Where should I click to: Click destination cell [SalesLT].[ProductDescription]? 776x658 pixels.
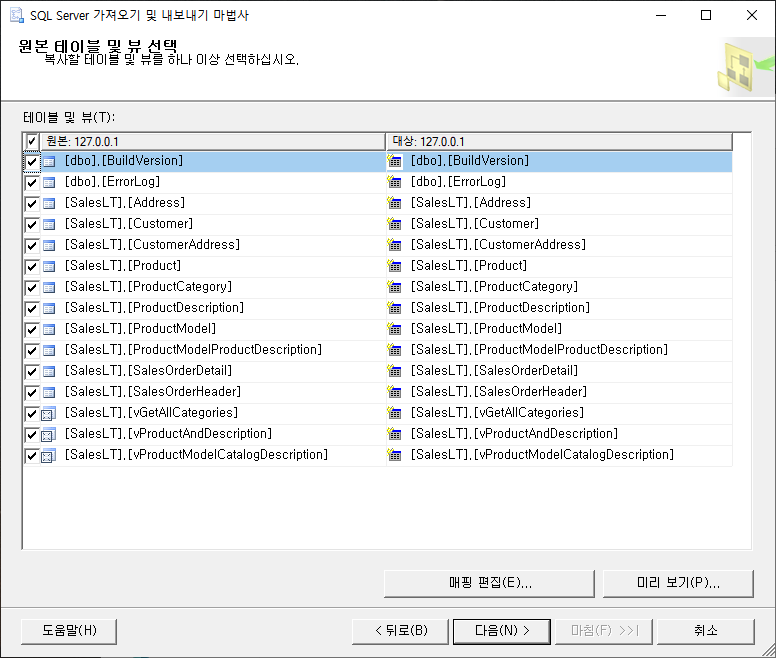(x=559, y=308)
